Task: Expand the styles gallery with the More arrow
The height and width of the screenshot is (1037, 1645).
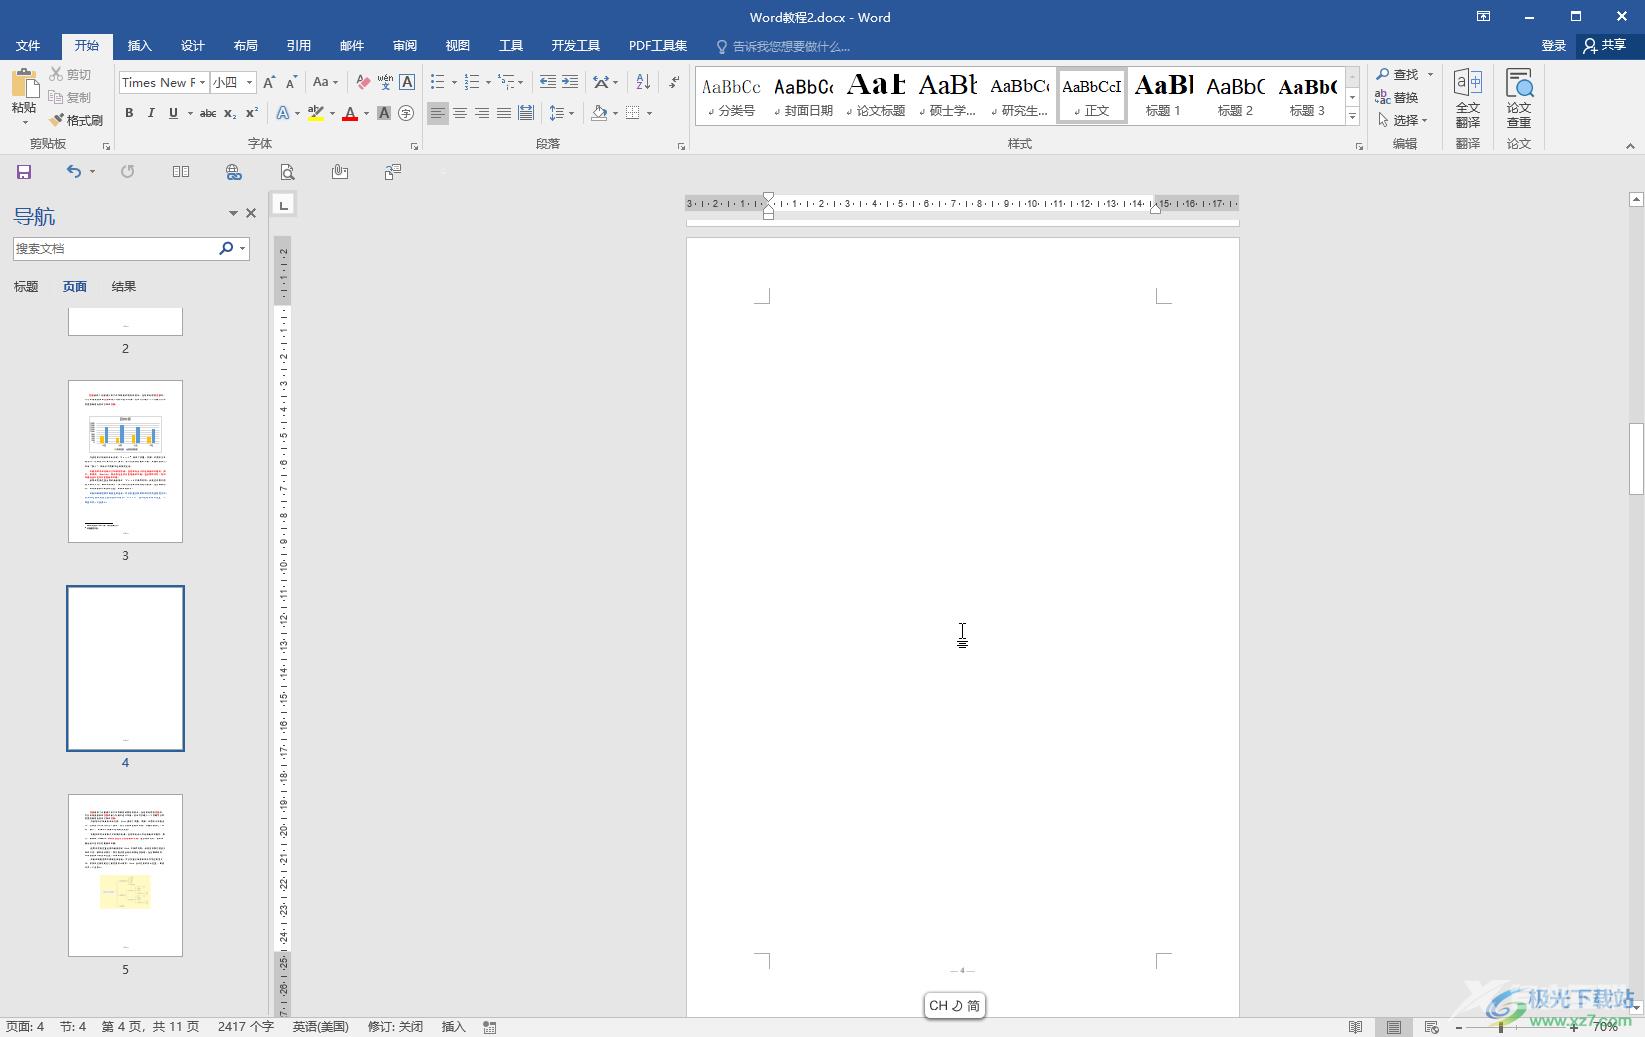Action: (x=1352, y=117)
